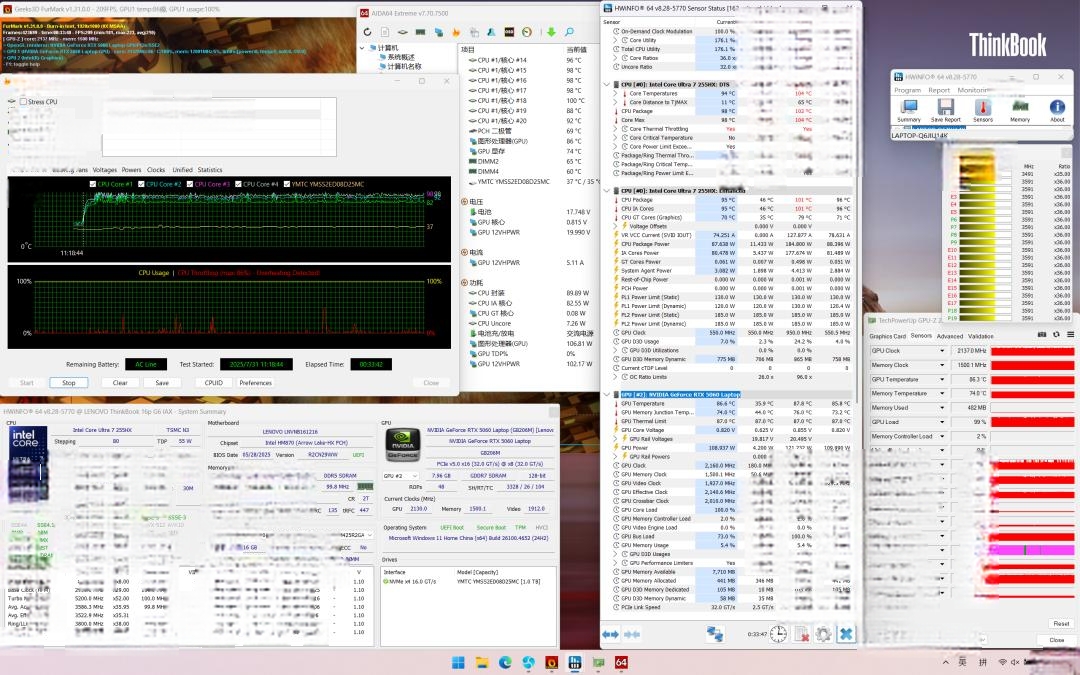Expand the GPU Rail Voltages row
The width and height of the screenshot is (1080, 675).
coord(615,439)
